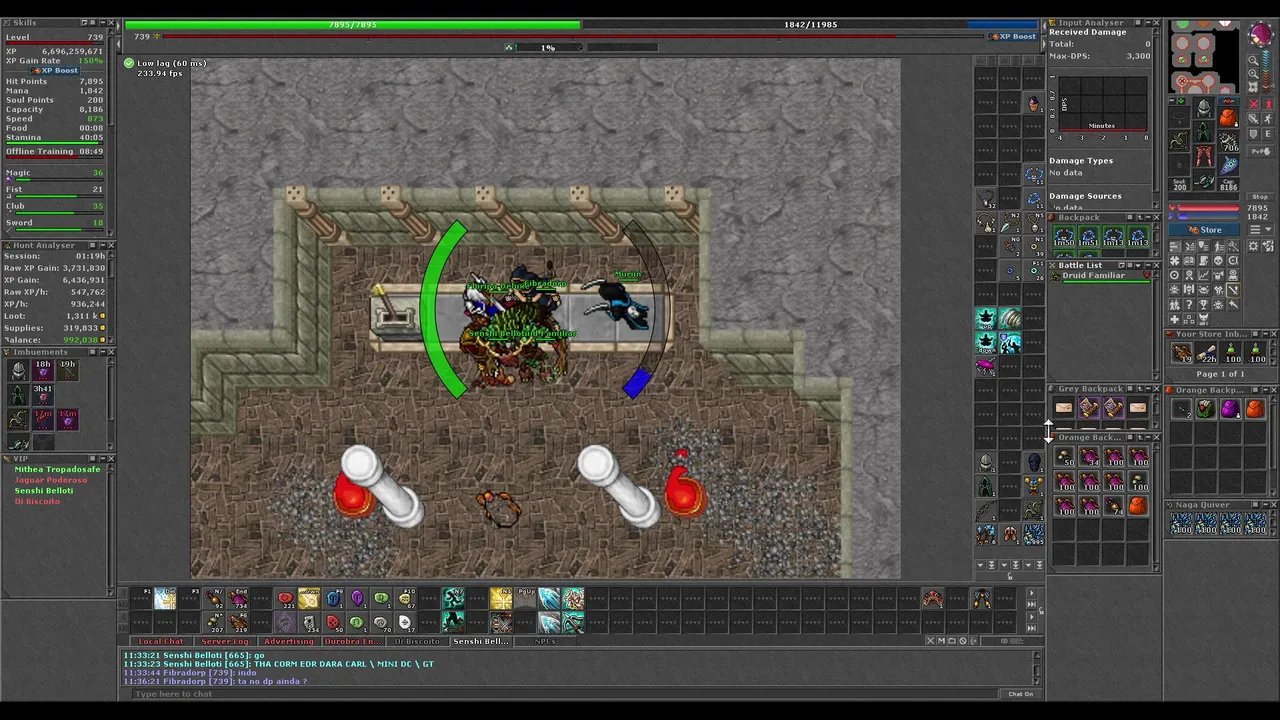Open the trophy icon in sidebar grid
This screenshot has height=720, width=1280.
(x=1204, y=305)
